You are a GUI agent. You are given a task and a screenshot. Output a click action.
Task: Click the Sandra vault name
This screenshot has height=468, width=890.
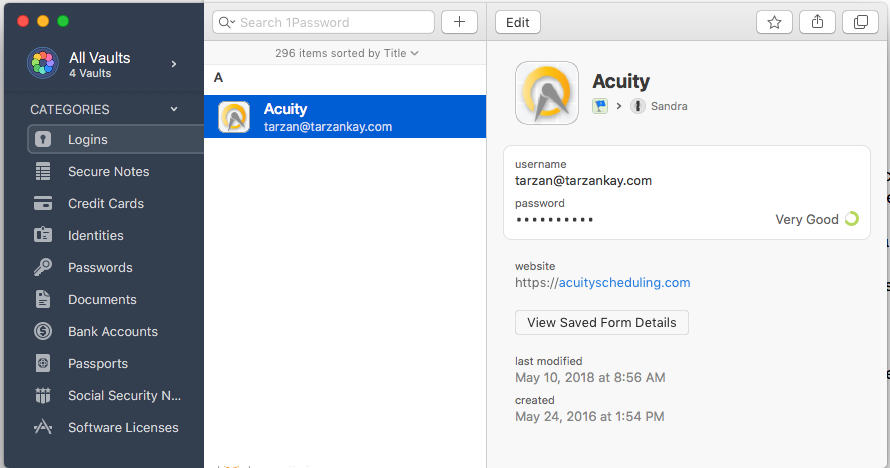click(x=669, y=106)
